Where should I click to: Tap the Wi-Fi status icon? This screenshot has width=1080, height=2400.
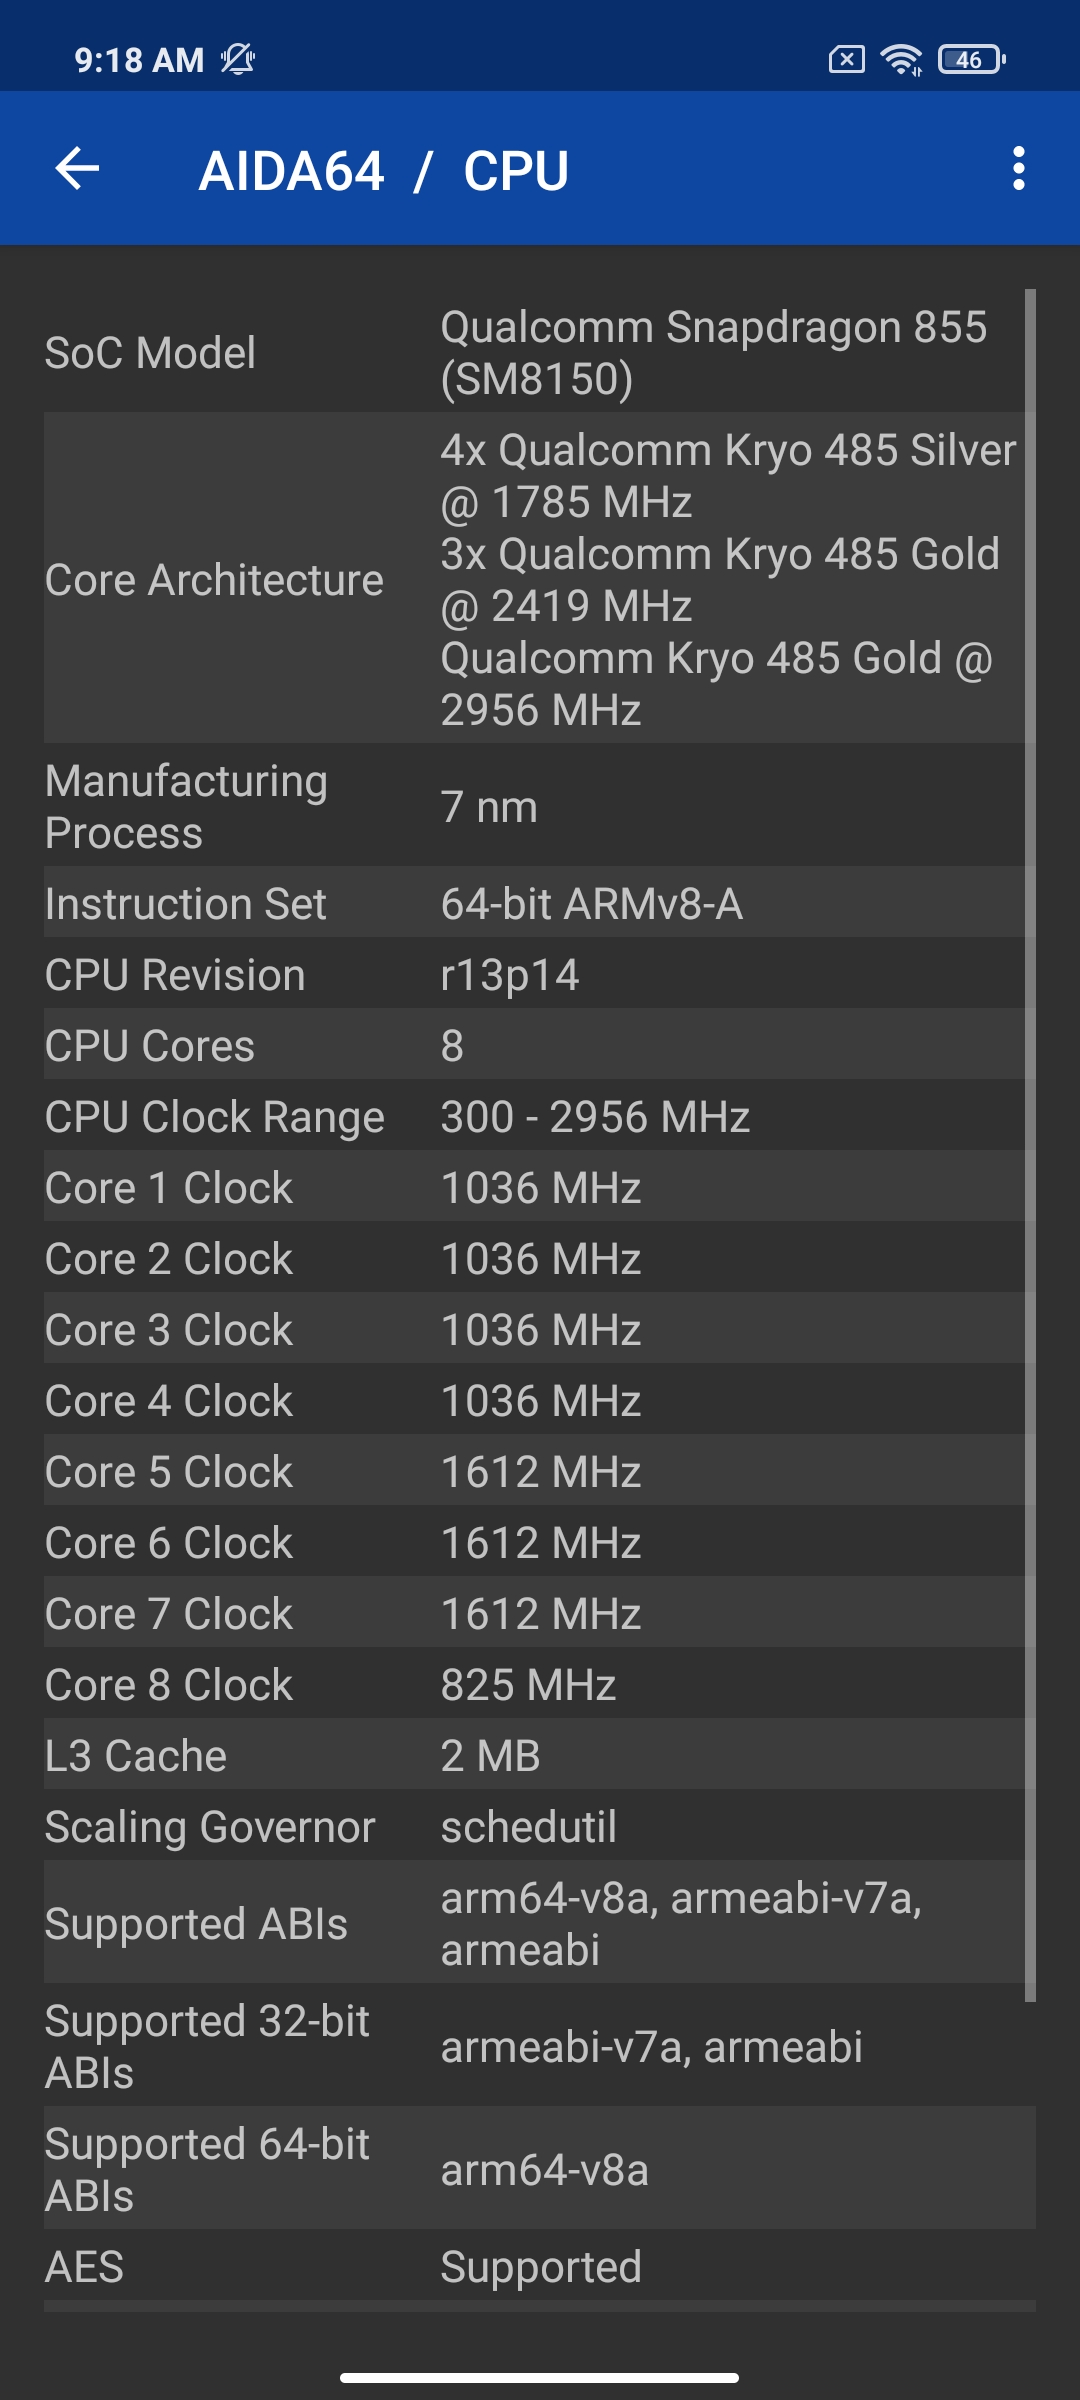901,60
